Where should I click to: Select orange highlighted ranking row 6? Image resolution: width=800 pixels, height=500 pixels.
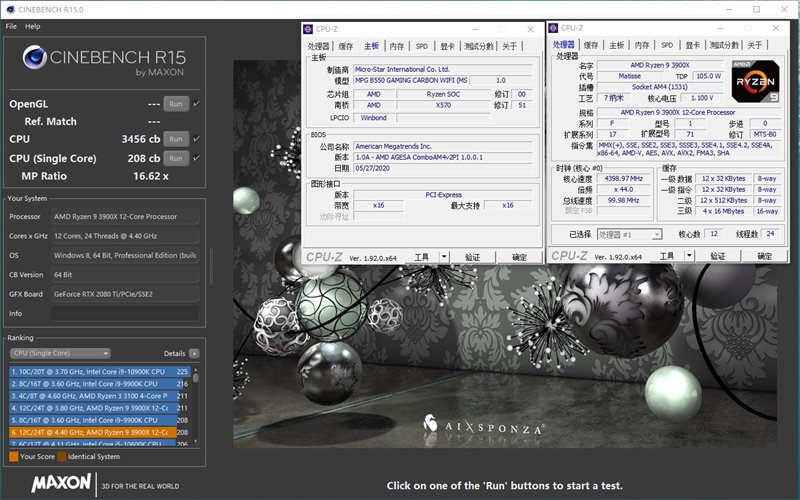pyautogui.click(x=99, y=432)
